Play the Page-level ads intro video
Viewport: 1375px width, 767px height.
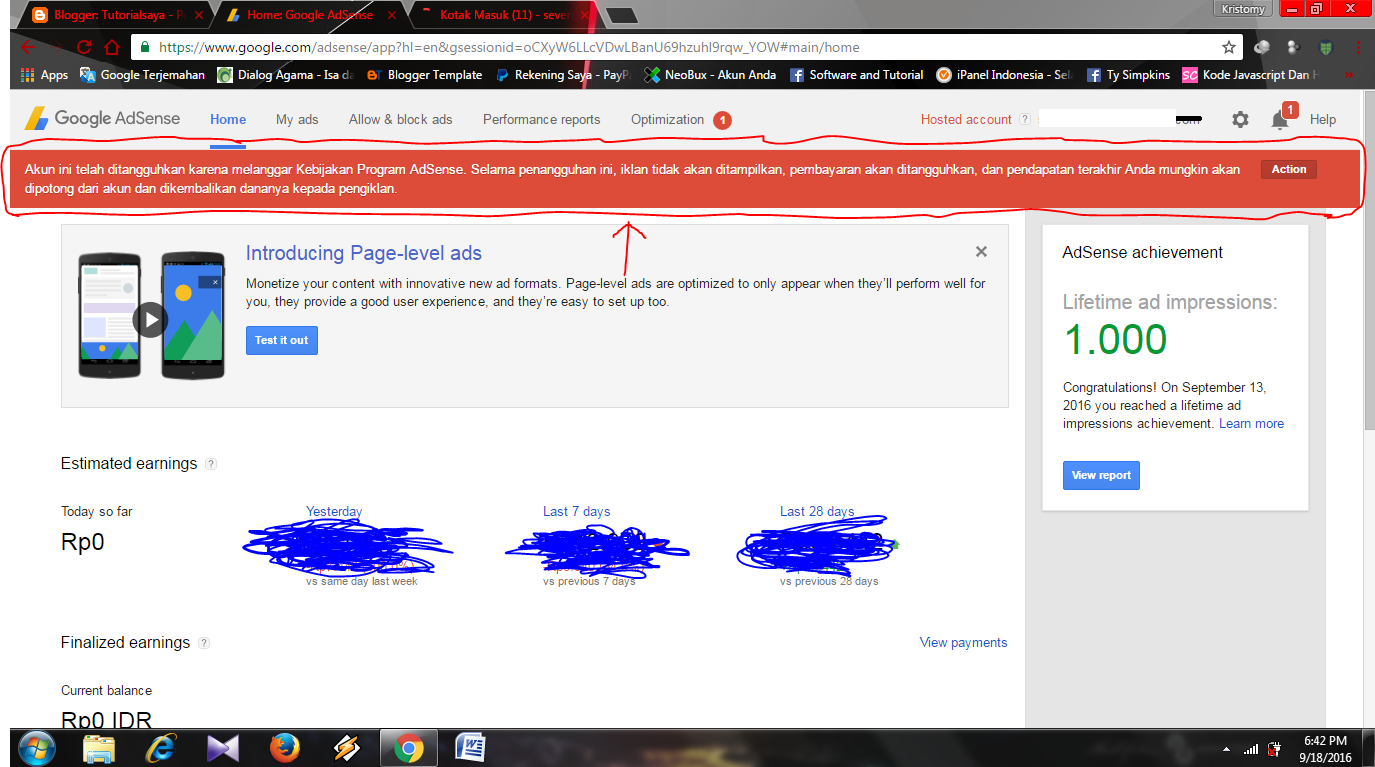click(x=150, y=320)
